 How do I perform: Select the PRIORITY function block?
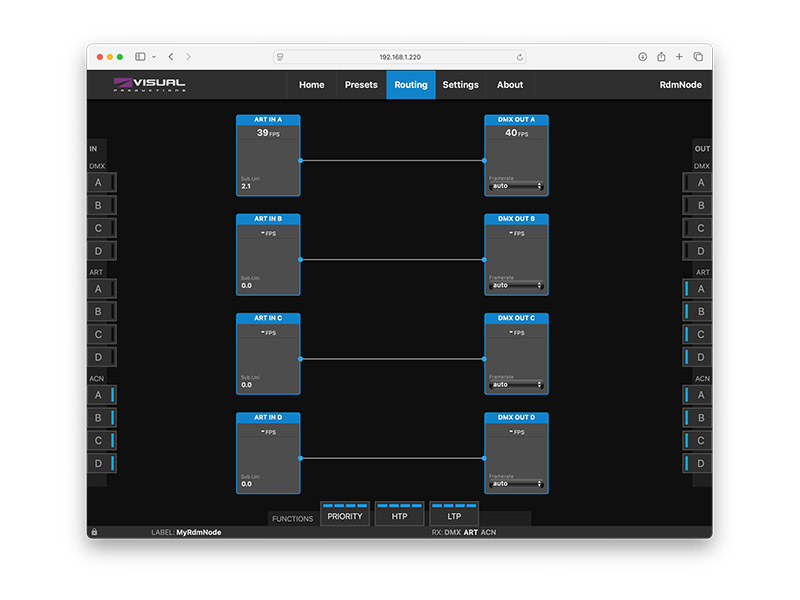[x=345, y=515]
